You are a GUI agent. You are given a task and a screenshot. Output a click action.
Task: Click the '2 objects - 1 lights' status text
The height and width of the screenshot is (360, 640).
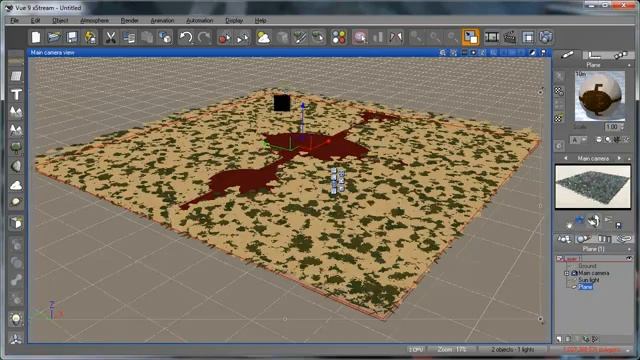pos(513,349)
